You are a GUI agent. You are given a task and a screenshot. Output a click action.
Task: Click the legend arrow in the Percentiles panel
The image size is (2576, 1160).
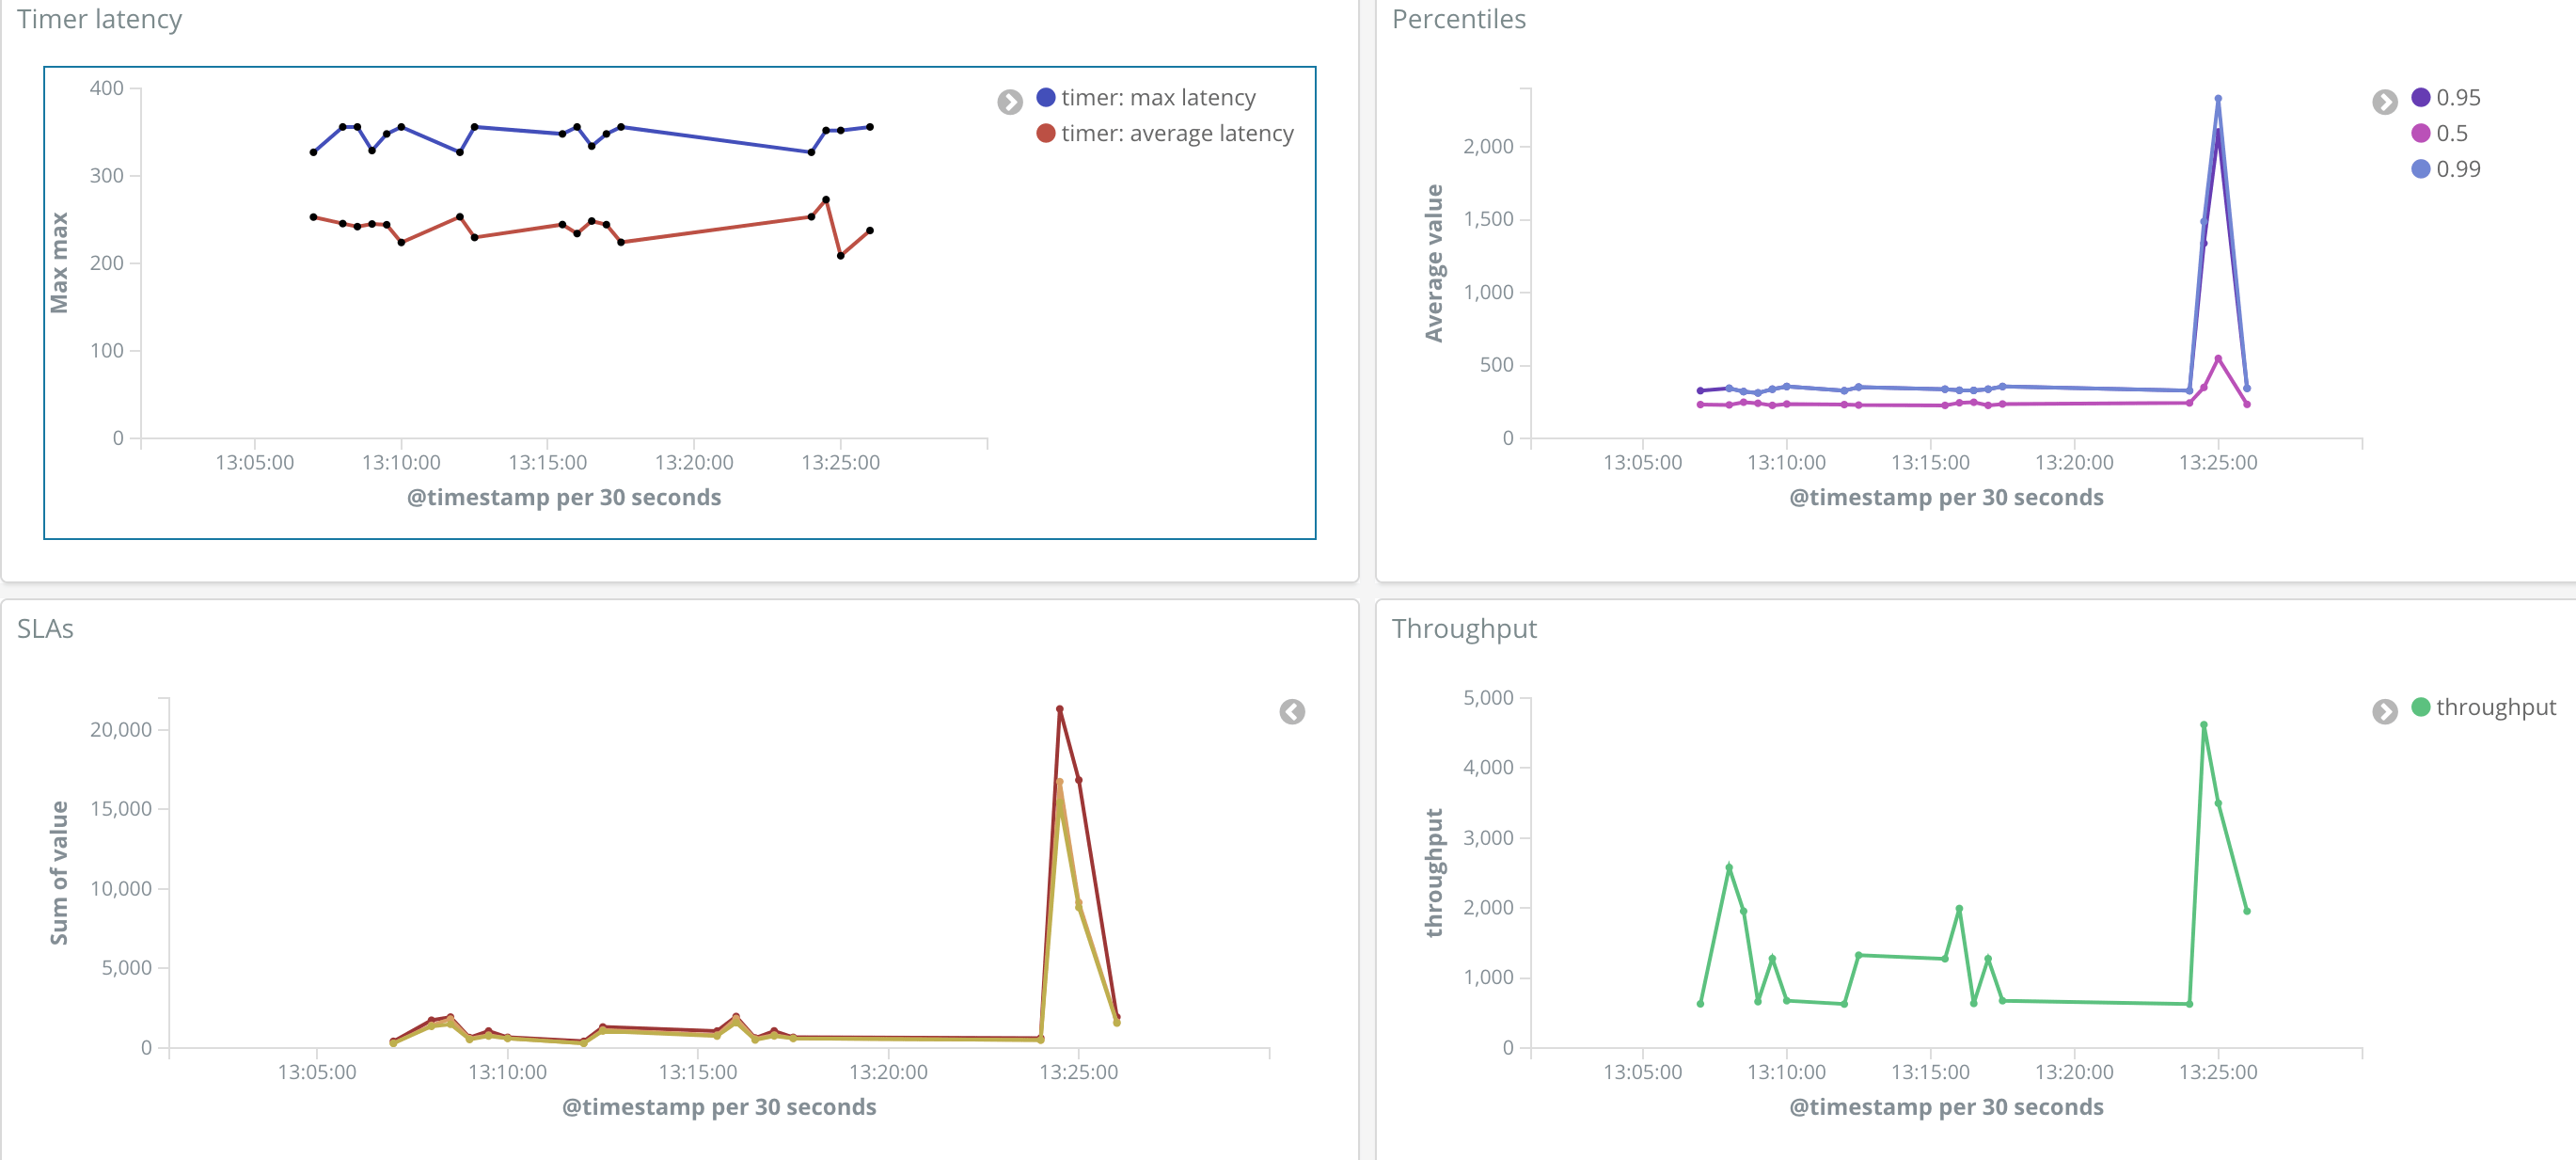pos(2385,101)
